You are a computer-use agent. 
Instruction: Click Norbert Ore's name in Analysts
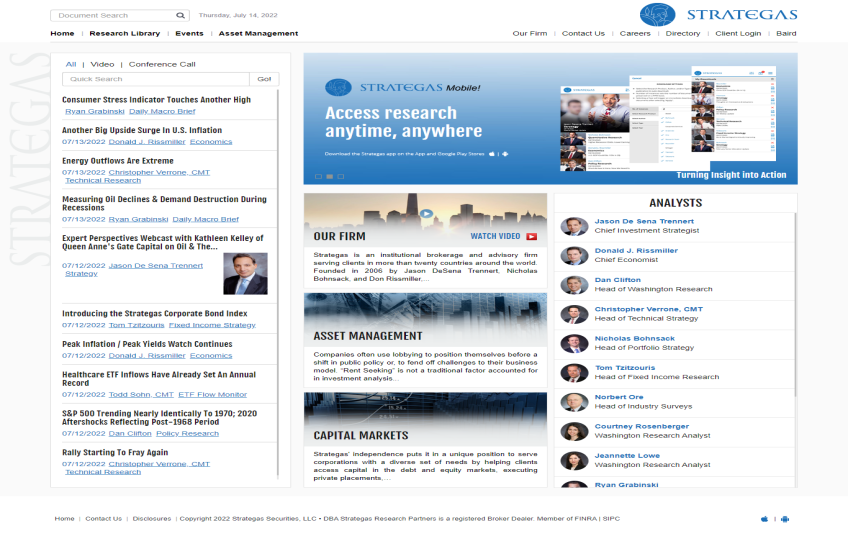pos(619,397)
